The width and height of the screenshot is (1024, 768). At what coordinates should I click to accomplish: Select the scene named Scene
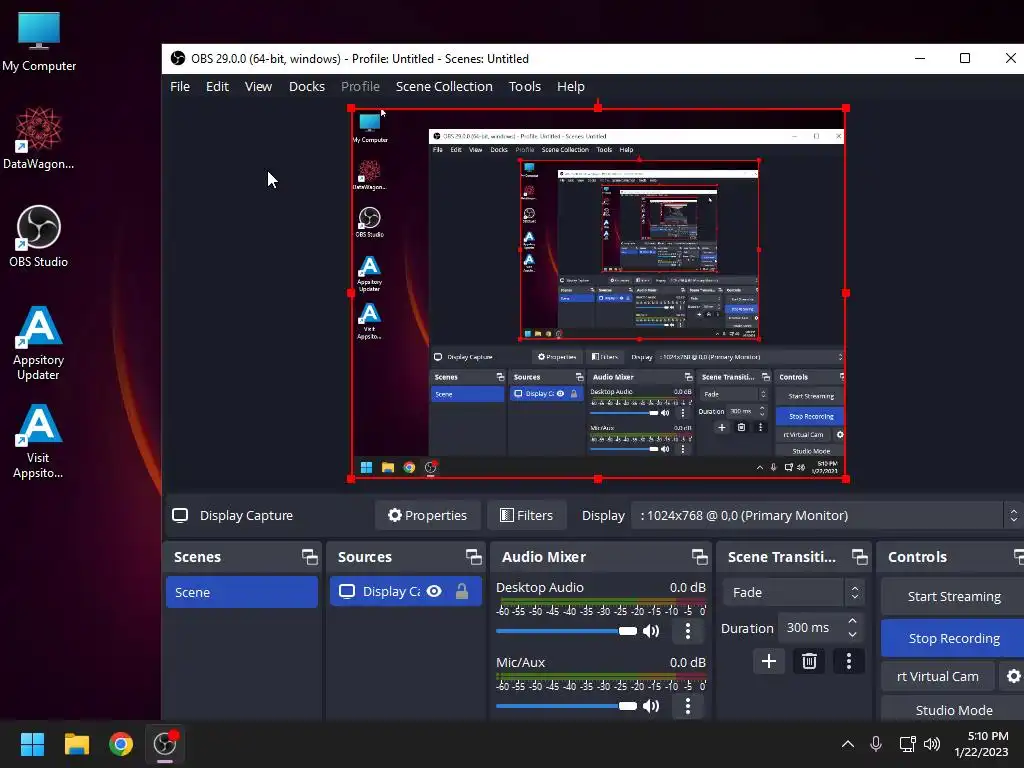click(242, 592)
